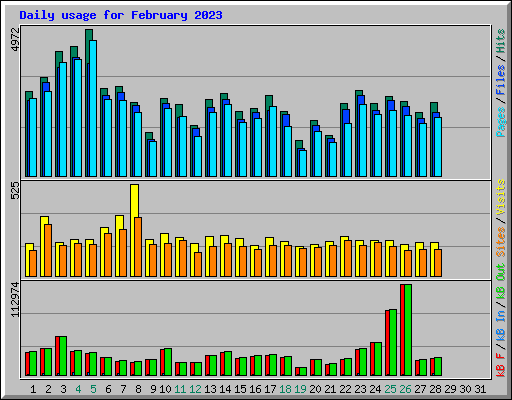The image size is (512, 400).
Task: Click day 3 on the x-axis
Action: 63,389
